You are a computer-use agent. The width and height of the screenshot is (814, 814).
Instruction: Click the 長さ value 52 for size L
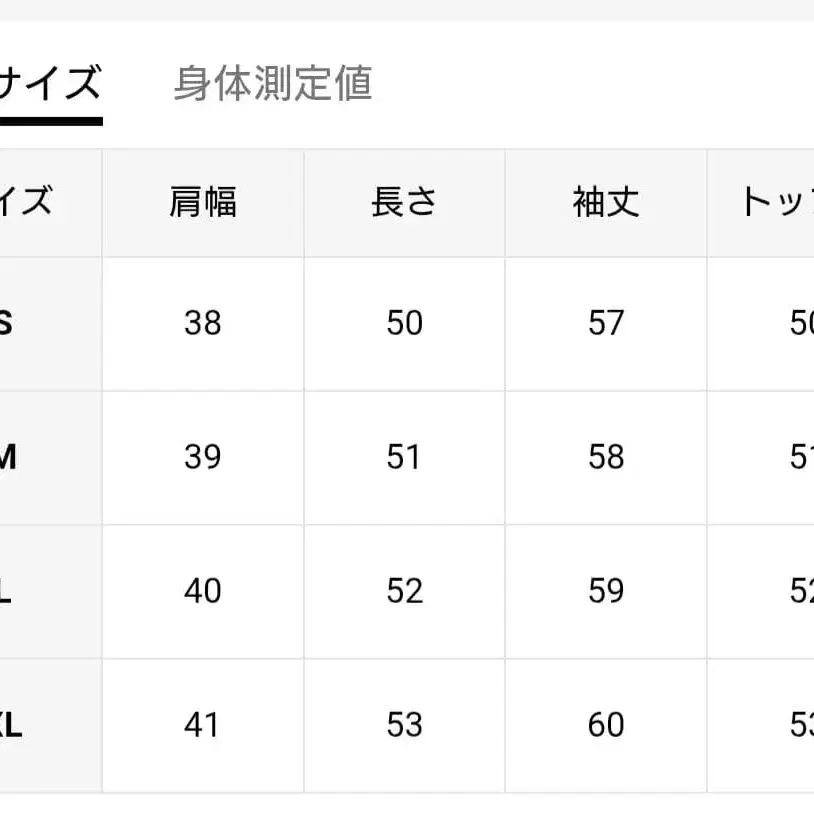coord(404,591)
